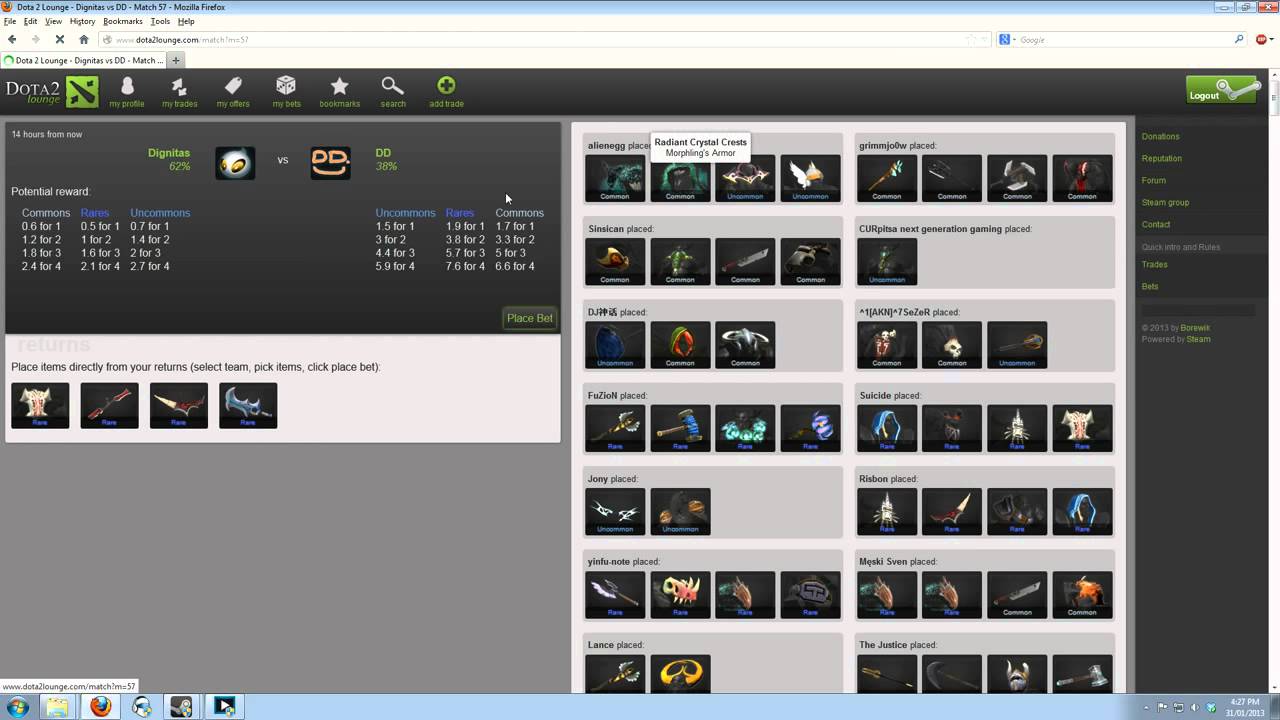Open the Tools menu
The image size is (1280, 720).
coord(160,21)
